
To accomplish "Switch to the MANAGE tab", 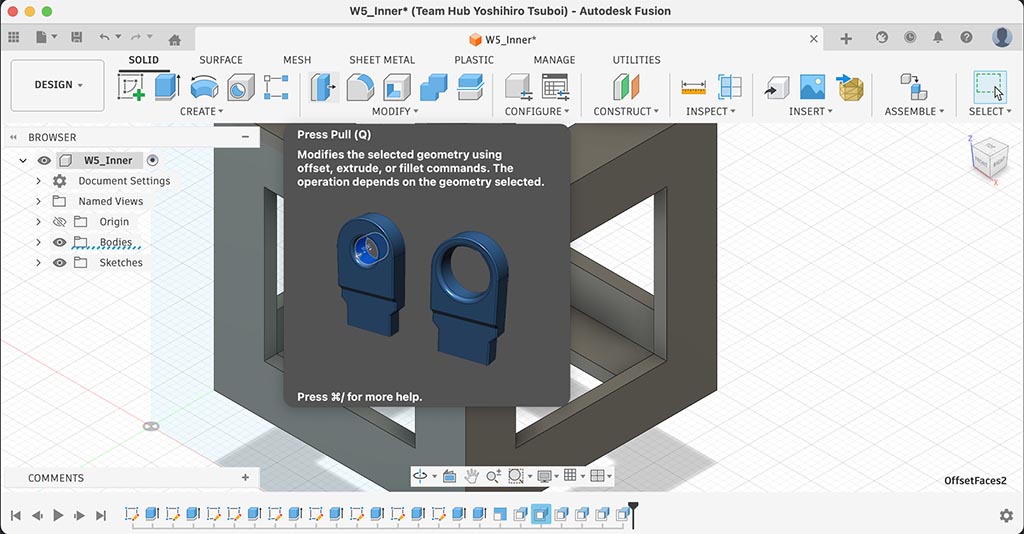I will (554, 60).
